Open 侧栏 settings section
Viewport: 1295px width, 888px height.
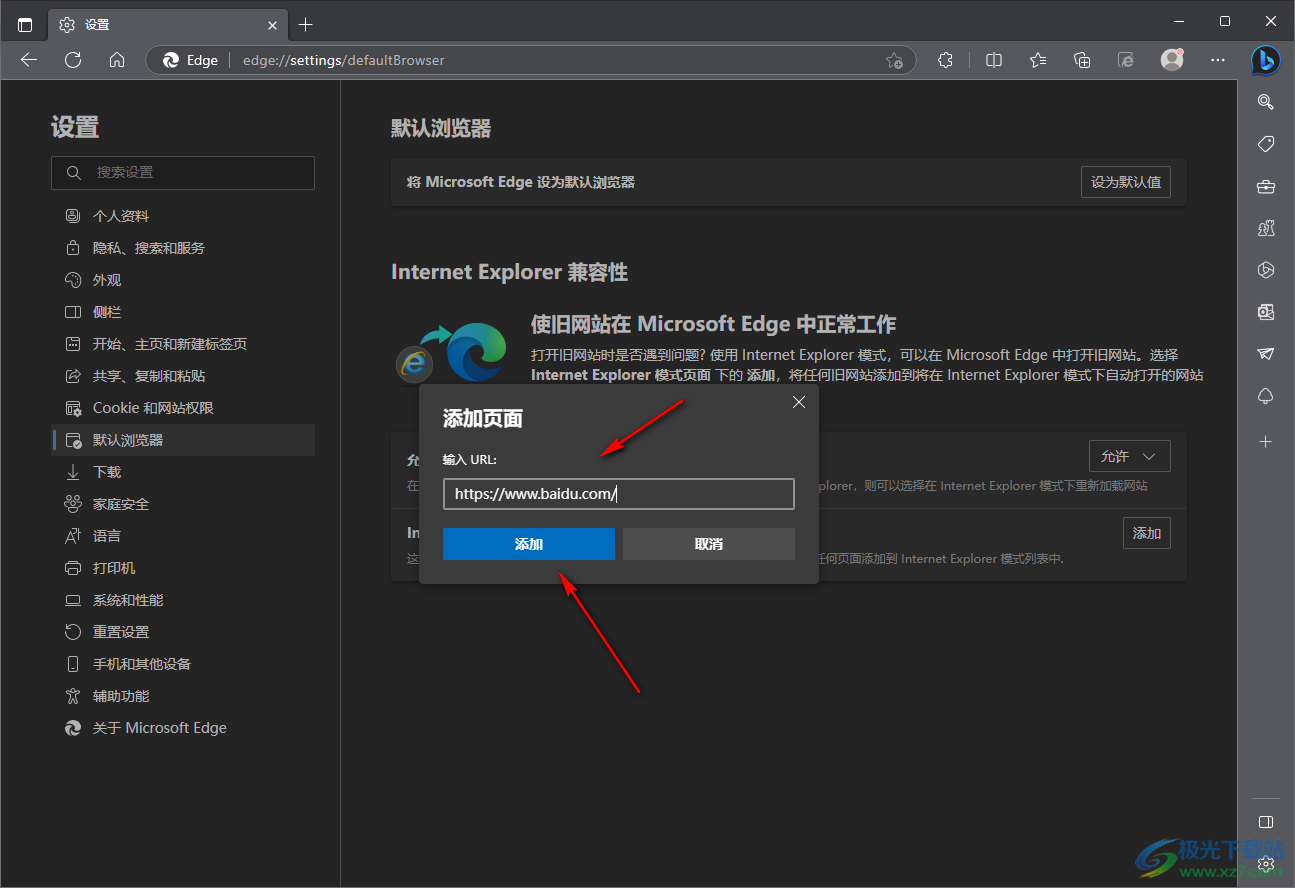coord(183,312)
